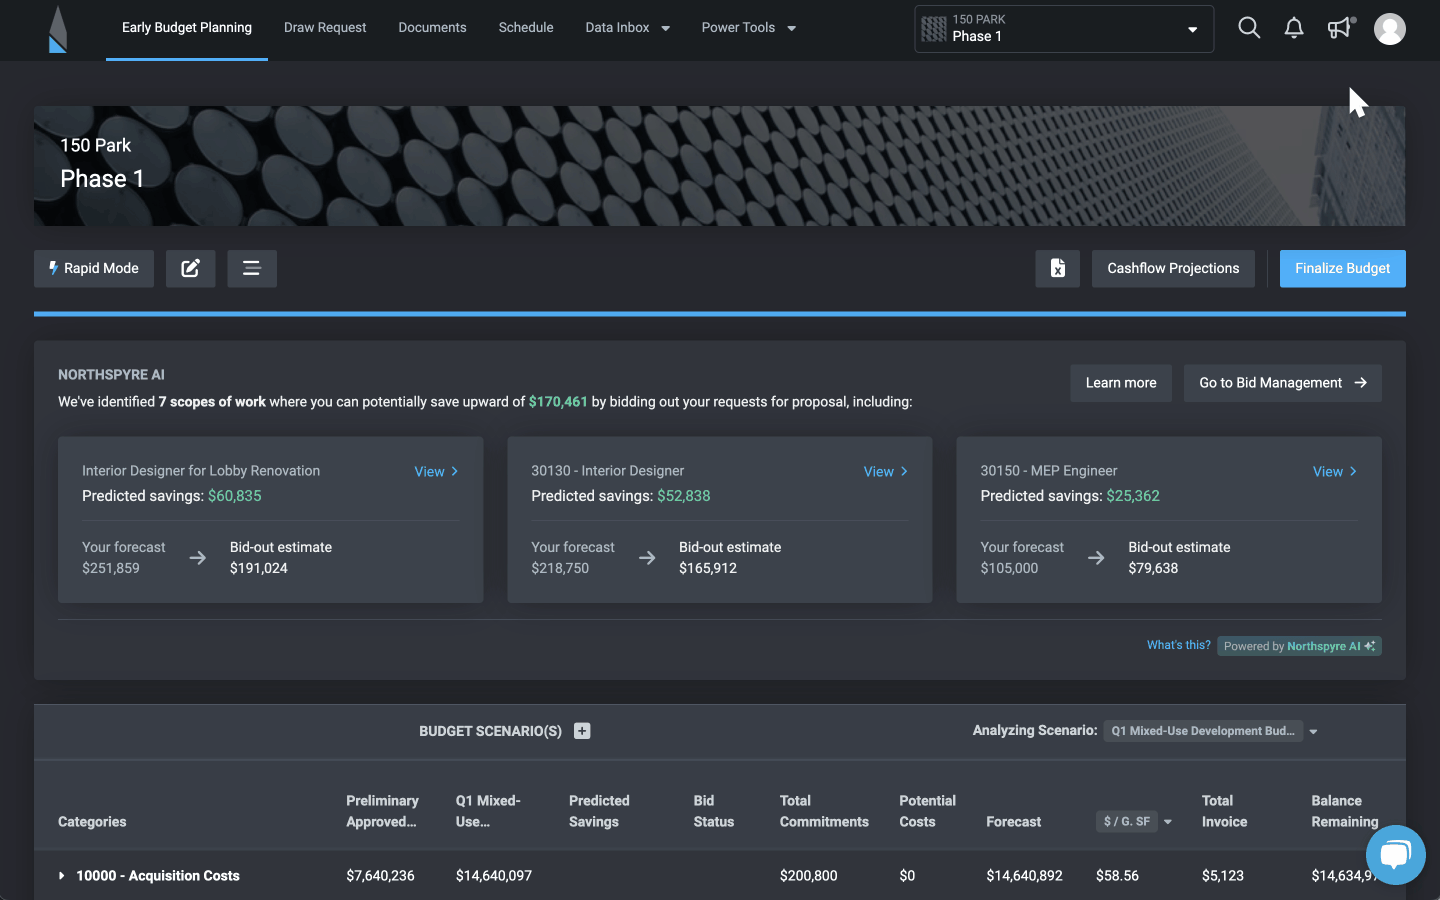Open the chat support bubble
This screenshot has width=1440, height=900.
[x=1395, y=855]
